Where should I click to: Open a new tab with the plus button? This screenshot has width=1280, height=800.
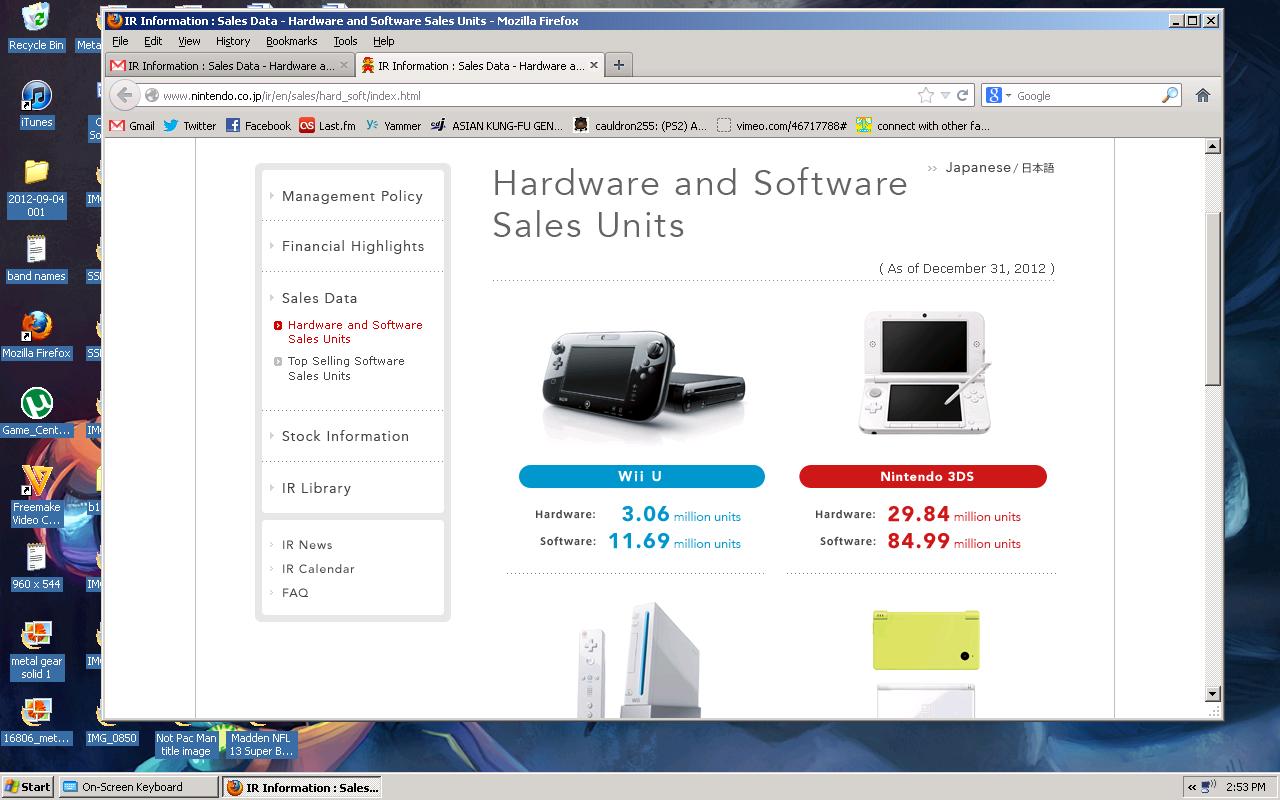[x=619, y=65]
